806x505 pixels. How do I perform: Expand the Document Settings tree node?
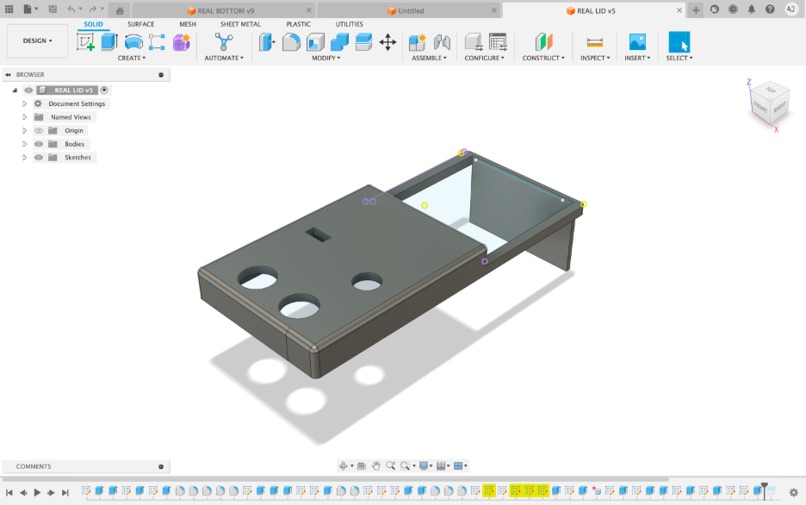[24, 104]
